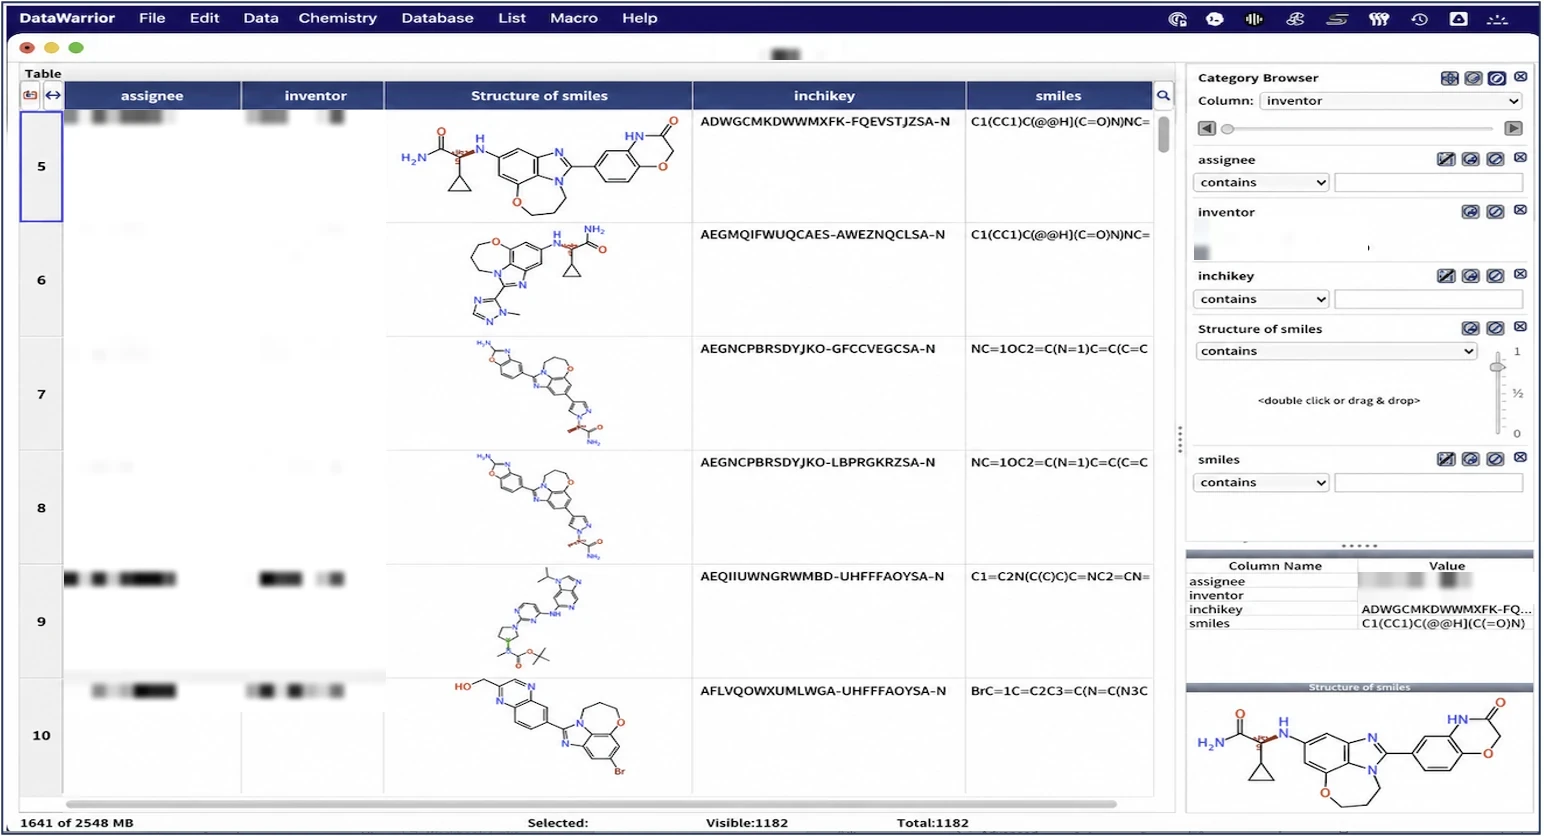The height and width of the screenshot is (836, 1544).
Task: Open the Chemistry menu
Action: pos(338,18)
